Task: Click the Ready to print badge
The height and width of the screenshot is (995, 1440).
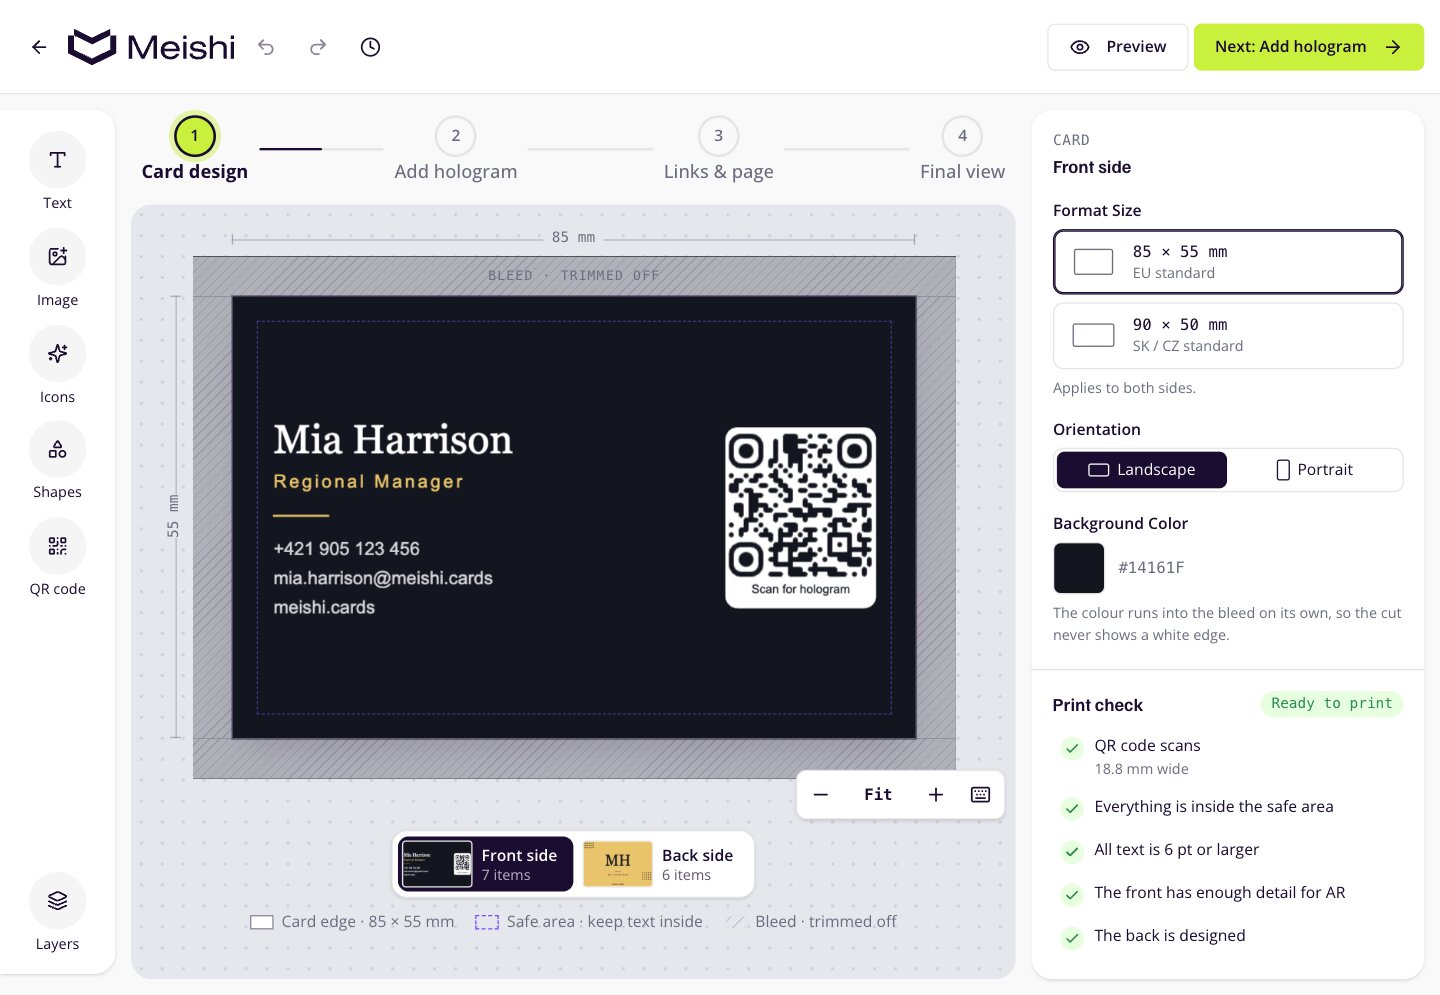Action: (x=1331, y=704)
